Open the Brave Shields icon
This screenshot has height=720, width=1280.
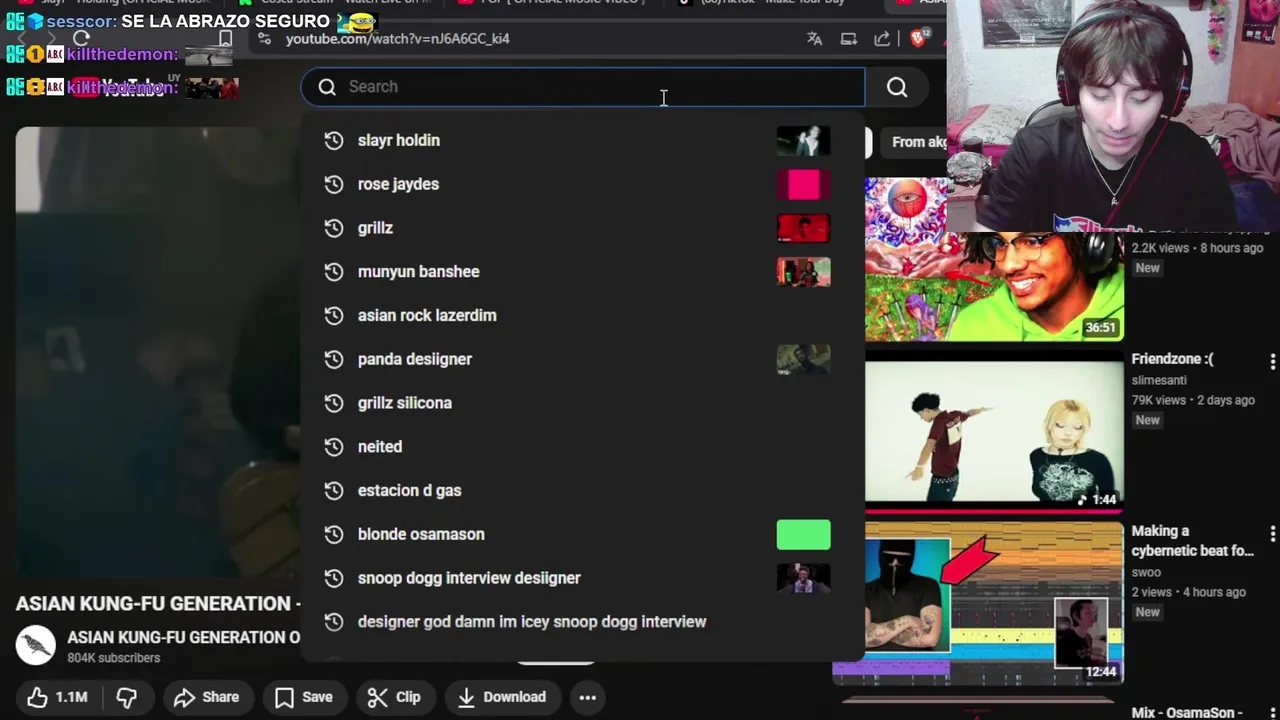919,38
